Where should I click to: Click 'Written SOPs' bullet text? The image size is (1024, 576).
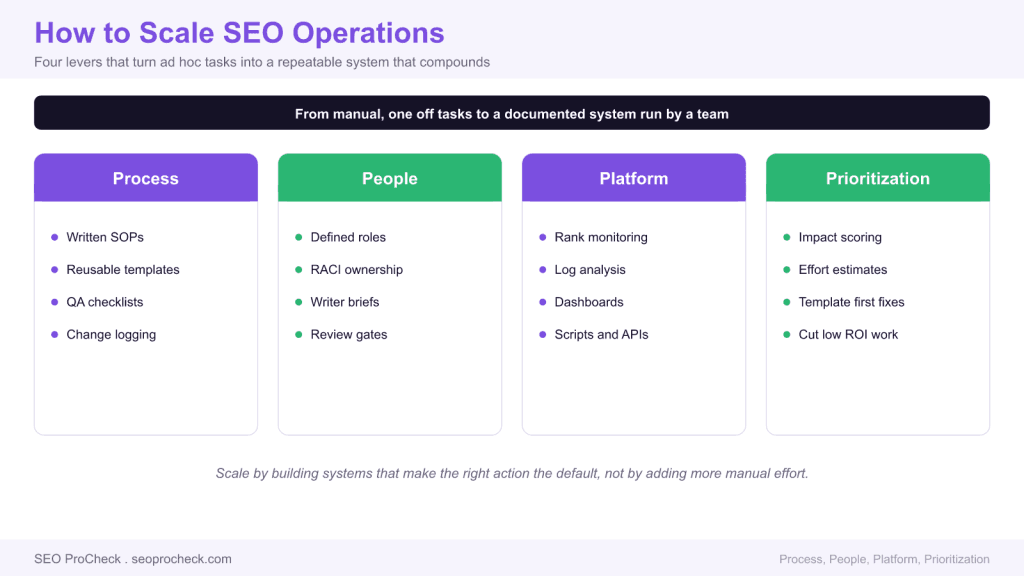105,237
